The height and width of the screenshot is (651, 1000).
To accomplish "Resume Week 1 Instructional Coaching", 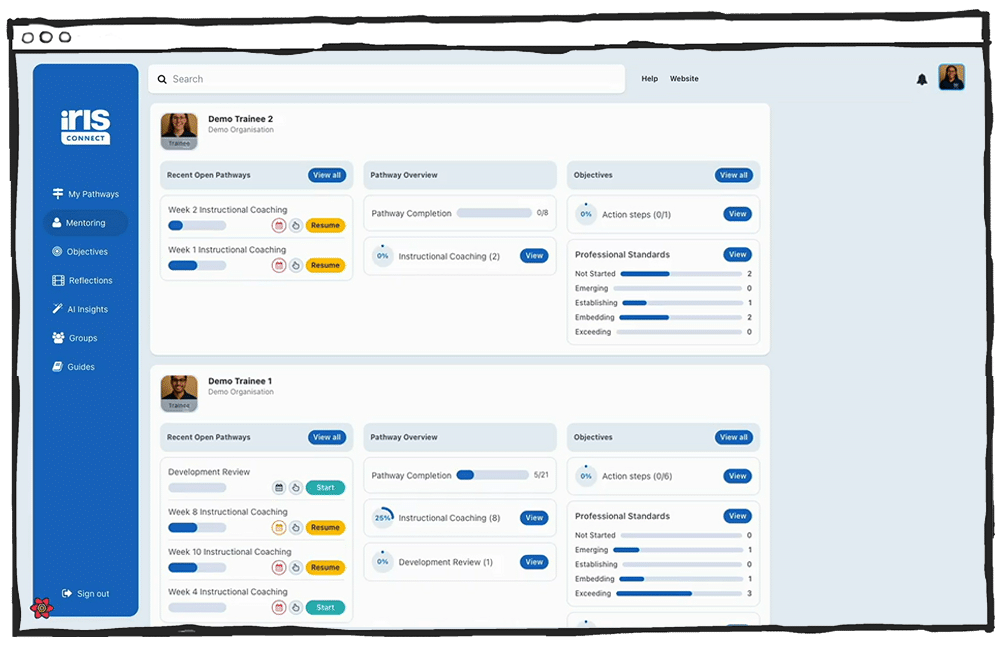I will pyautogui.click(x=325, y=265).
